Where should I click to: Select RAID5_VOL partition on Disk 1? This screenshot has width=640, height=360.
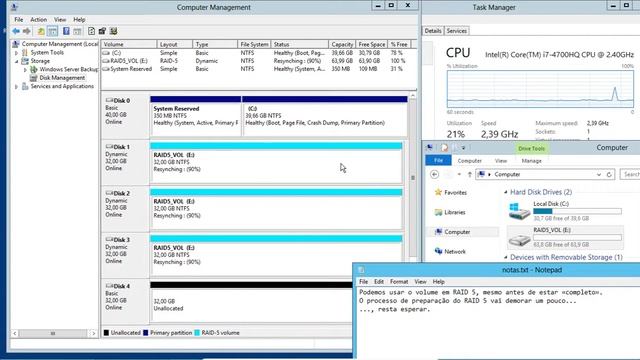276,162
